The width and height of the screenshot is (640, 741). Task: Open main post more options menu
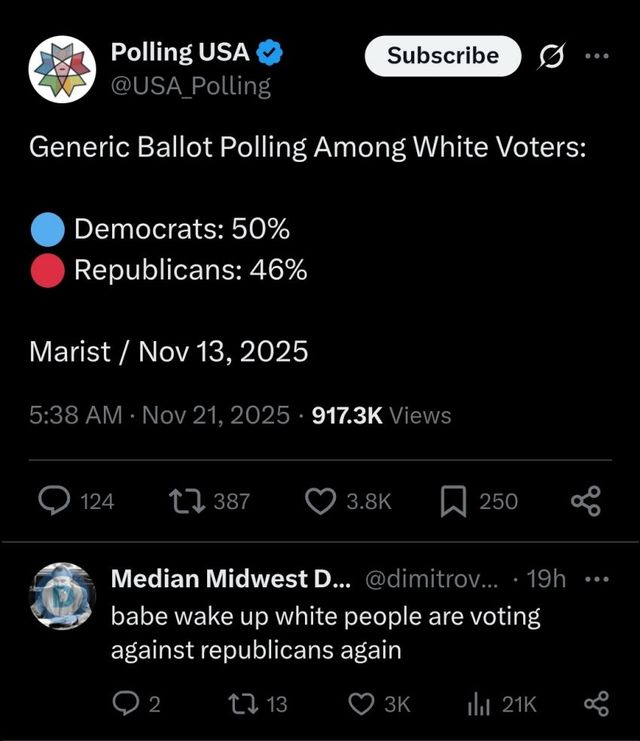pyautogui.click(x=597, y=56)
